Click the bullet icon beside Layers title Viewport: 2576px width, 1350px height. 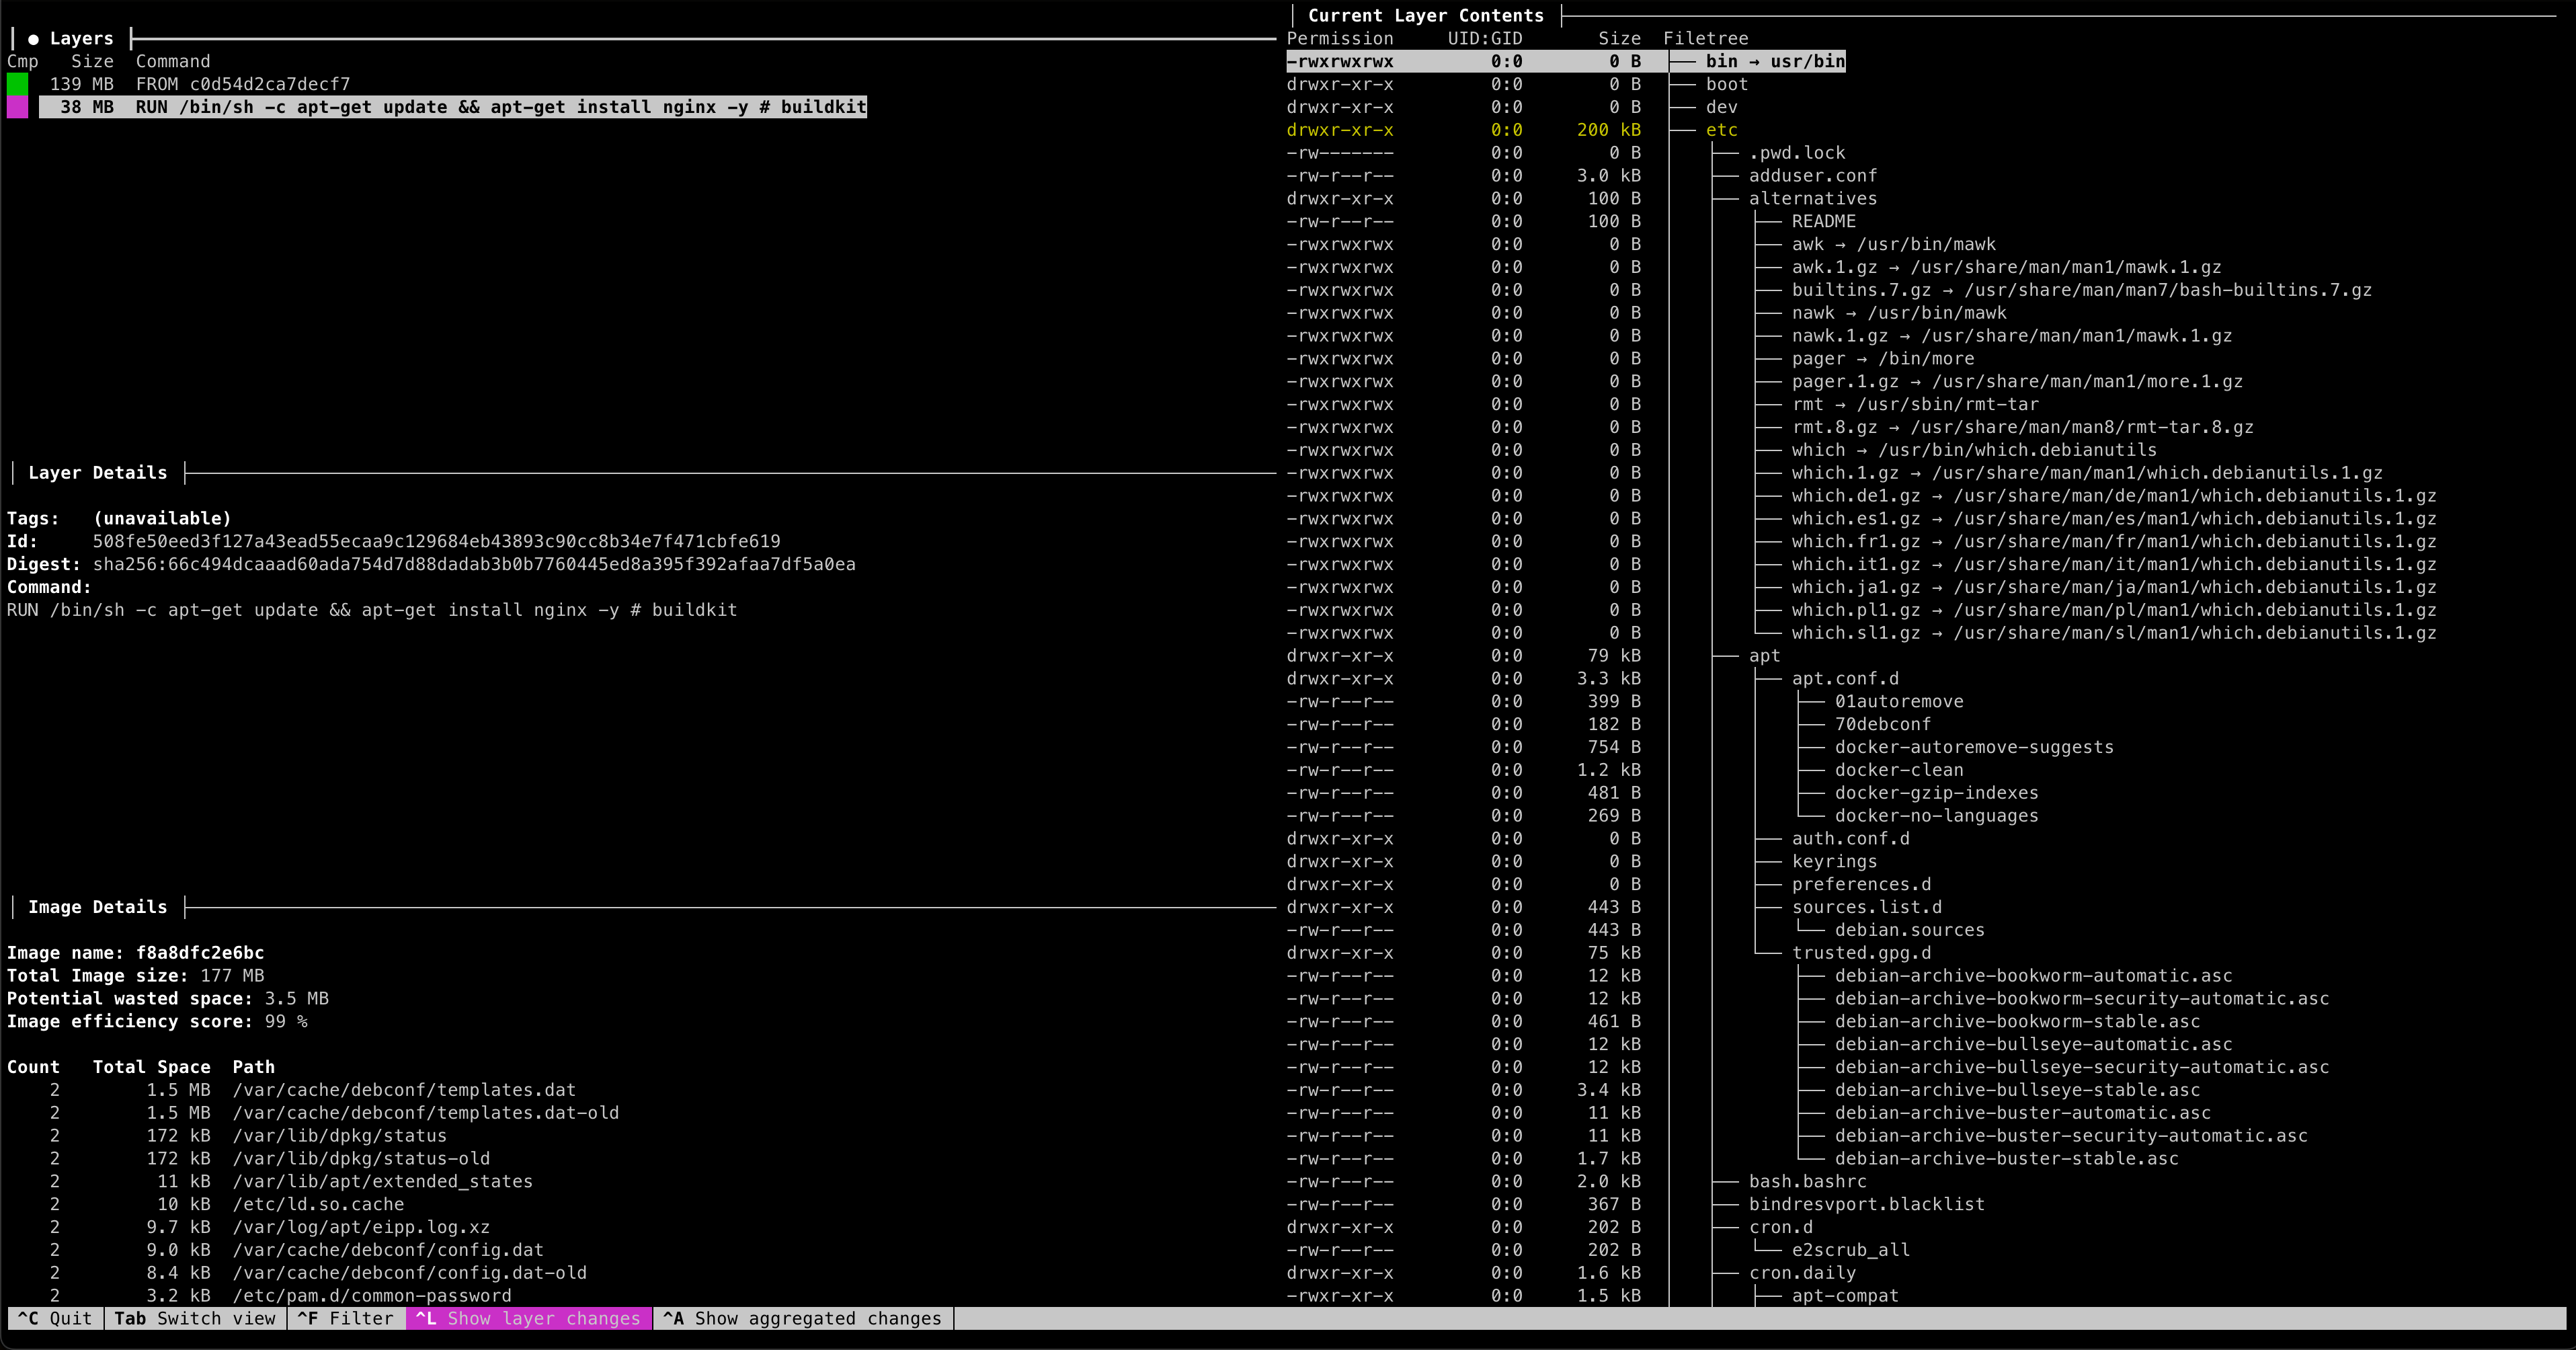coord(34,39)
